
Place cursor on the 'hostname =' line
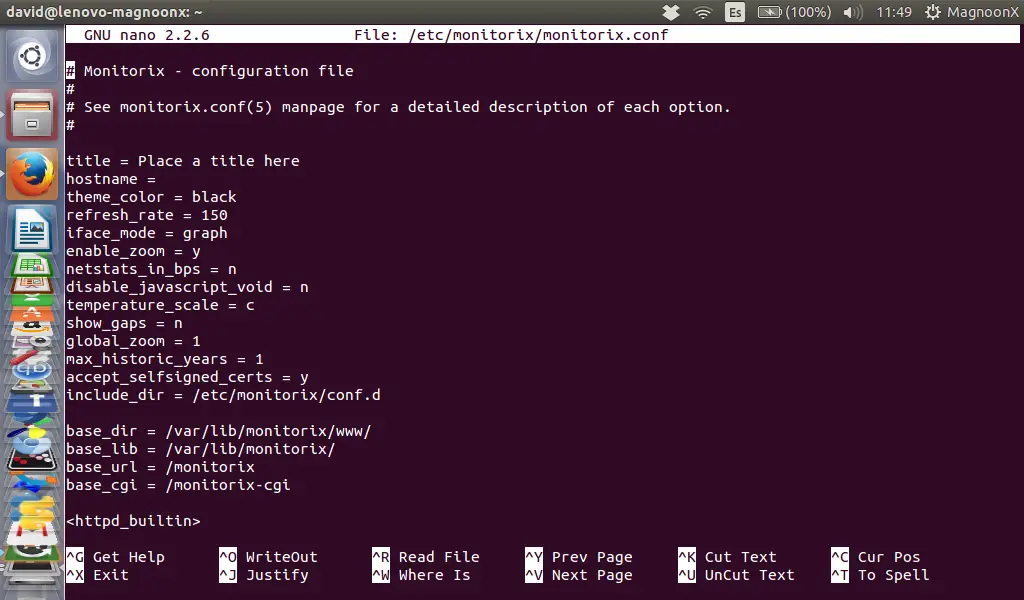pos(111,179)
